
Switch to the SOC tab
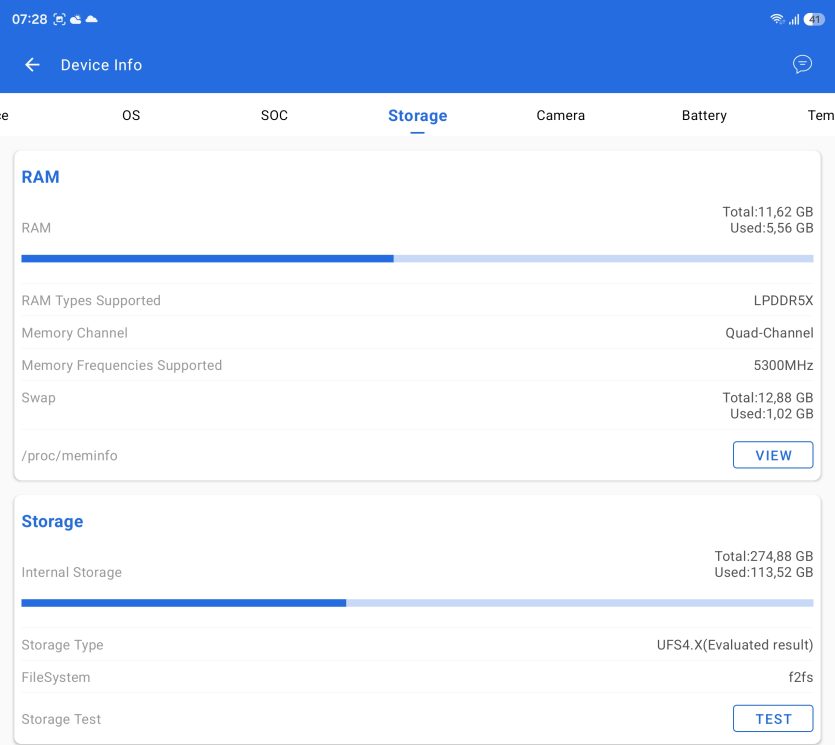click(x=274, y=115)
